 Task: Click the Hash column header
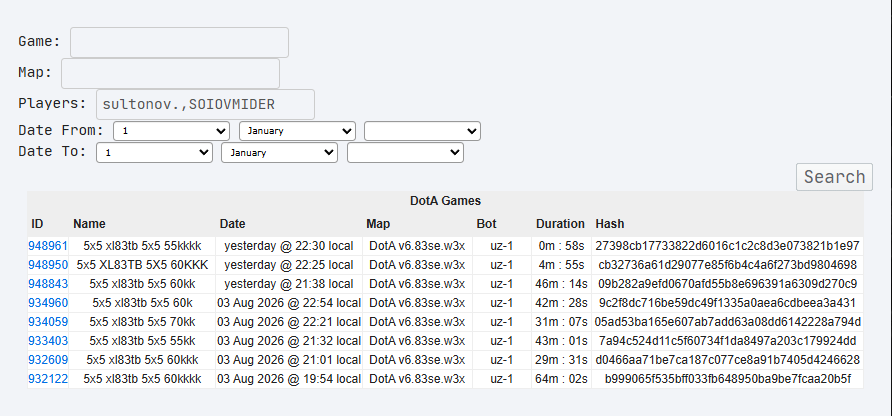tap(610, 224)
